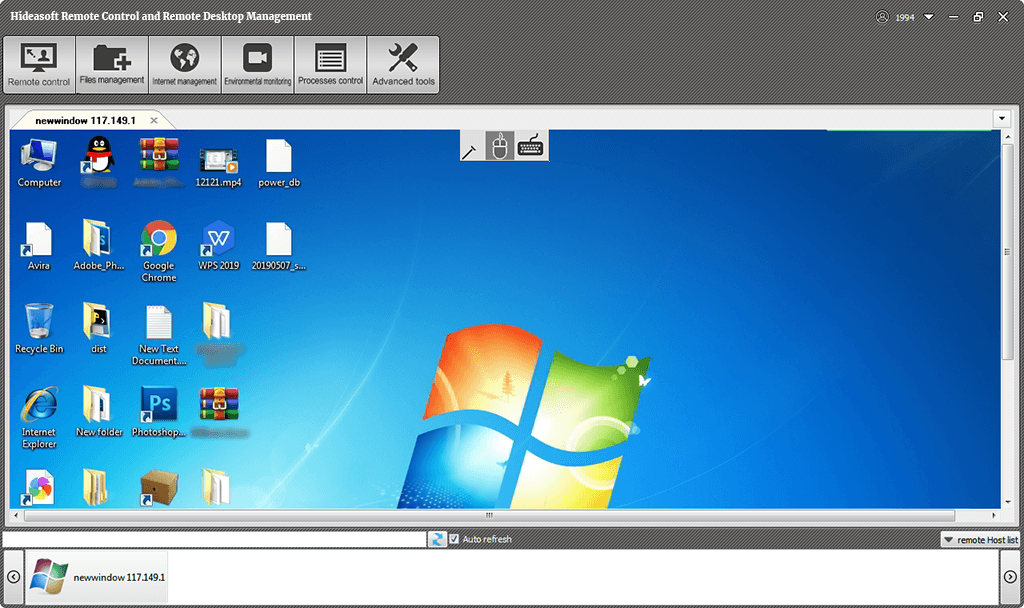The height and width of the screenshot is (608, 1024).
Task: Click the Recycle Bin icon
Action: [x=39, y=328]
